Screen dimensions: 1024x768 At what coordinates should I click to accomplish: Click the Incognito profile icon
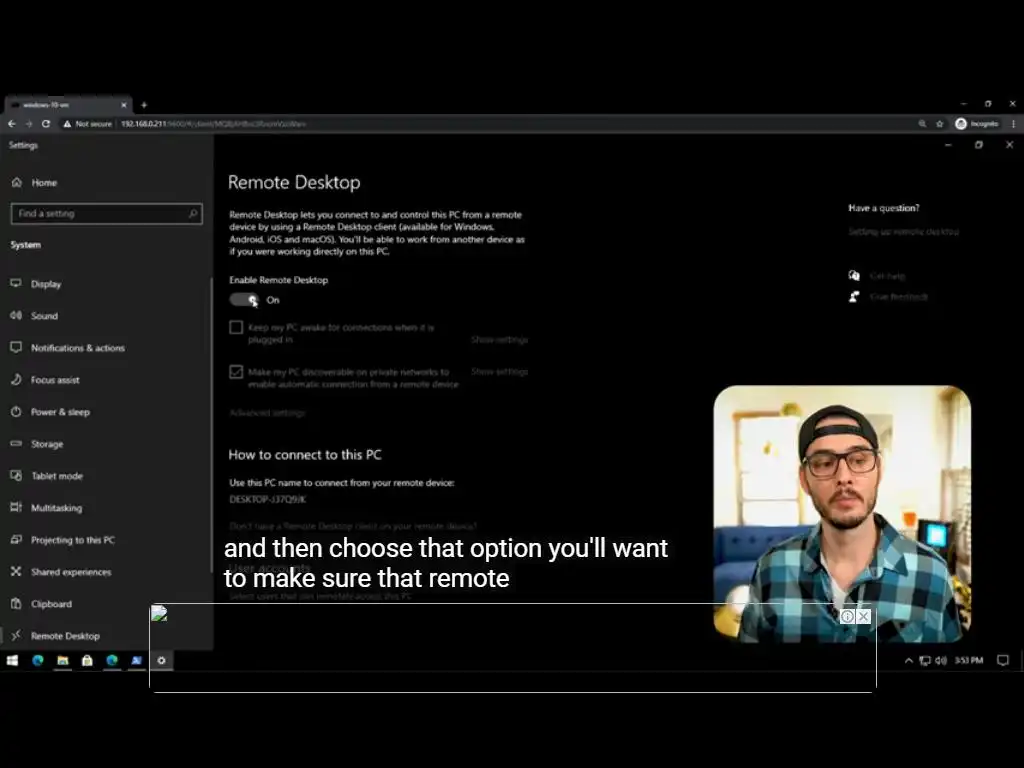coord(961,123)
